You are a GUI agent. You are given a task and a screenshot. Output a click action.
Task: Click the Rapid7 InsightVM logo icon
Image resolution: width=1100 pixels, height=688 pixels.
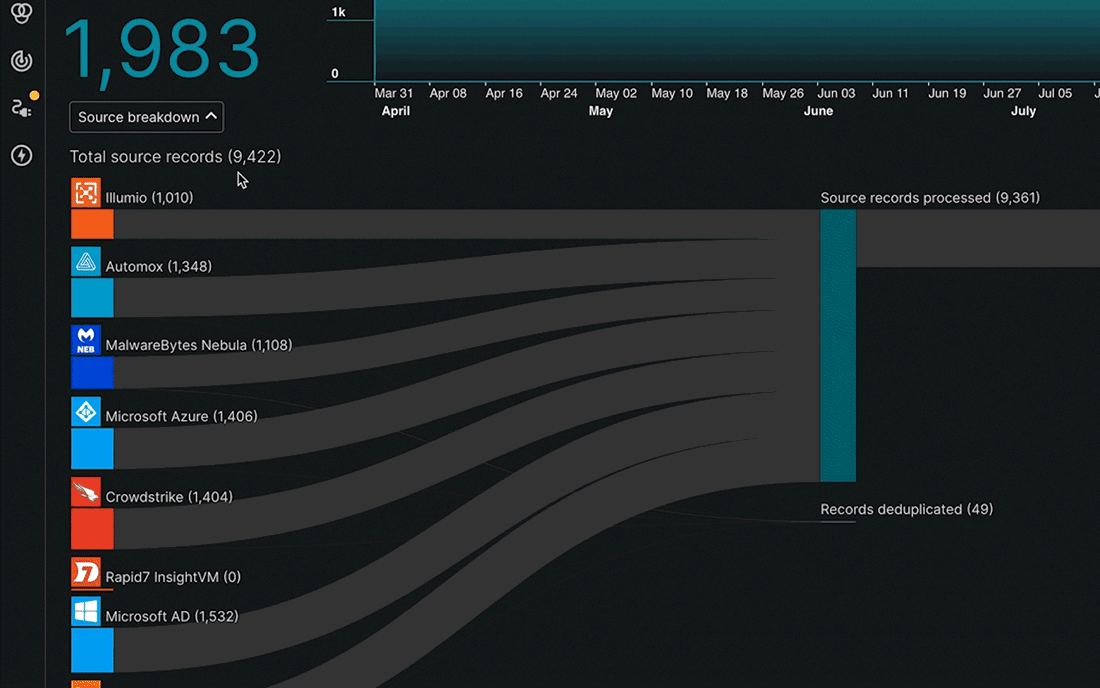[86, 572]
